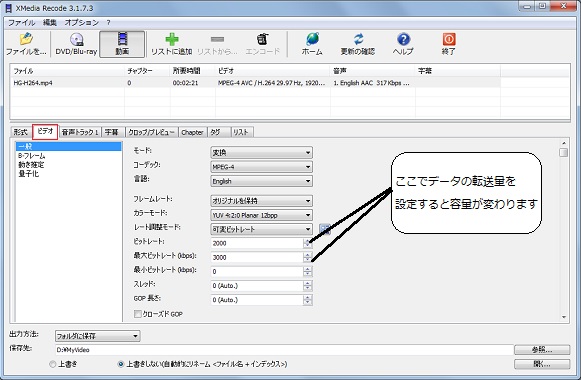Viewport: 581px width, 380px height.
Task: Open the ? menu
Action: coord(108,23)
